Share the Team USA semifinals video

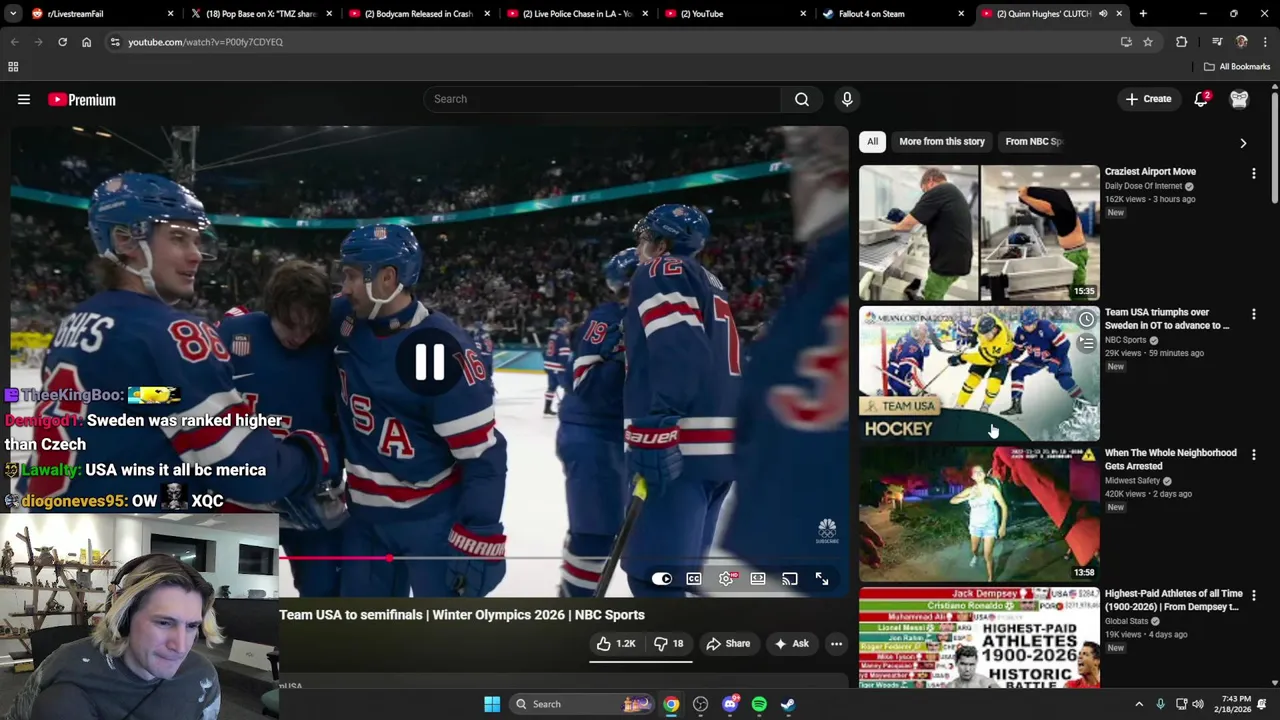[x=728, y=644]
